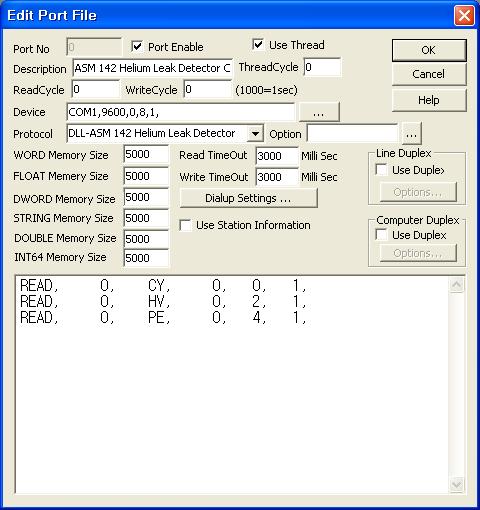
Task: Click the ThreadCycle input field
Action: coord(322,67)
